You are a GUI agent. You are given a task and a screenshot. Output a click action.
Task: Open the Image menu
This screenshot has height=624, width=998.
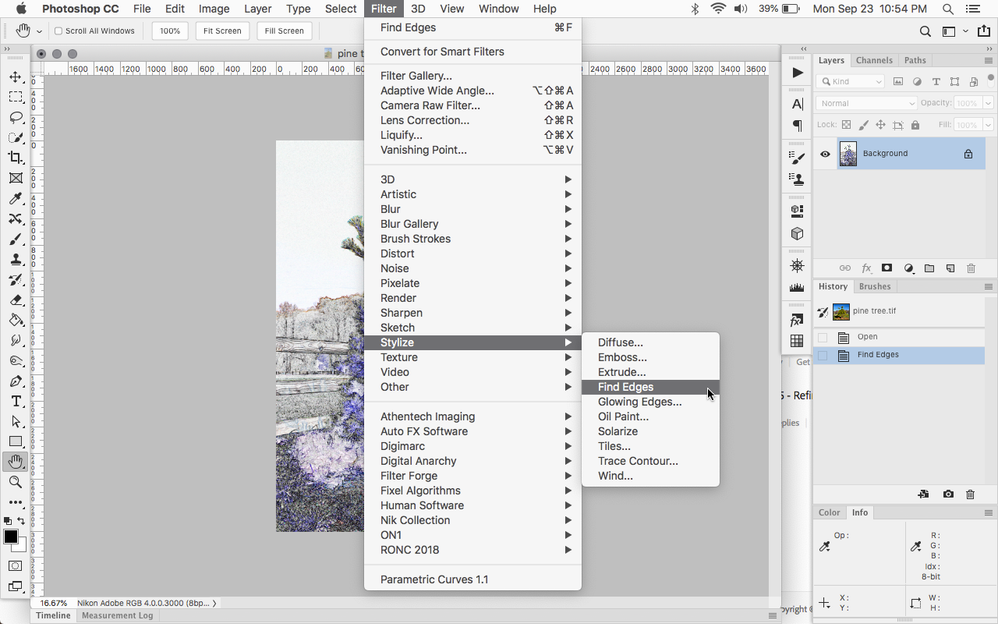[x=214, y=9]
